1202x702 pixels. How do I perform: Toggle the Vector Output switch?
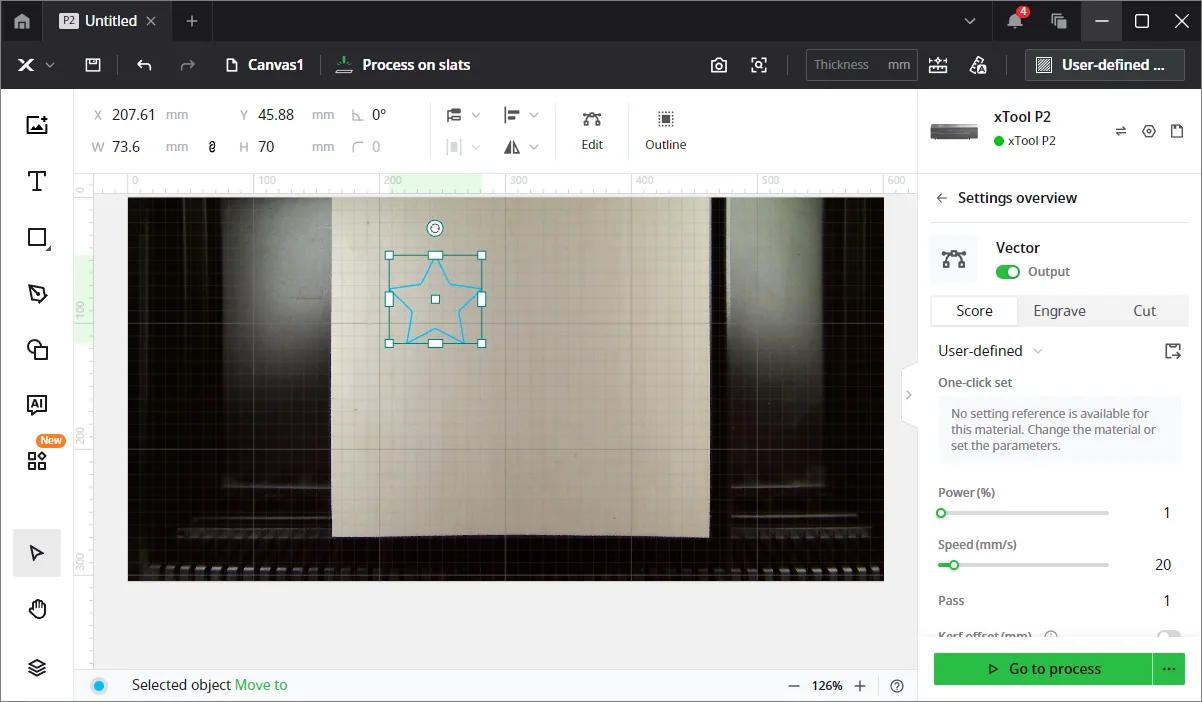(x=1007, y=272)
